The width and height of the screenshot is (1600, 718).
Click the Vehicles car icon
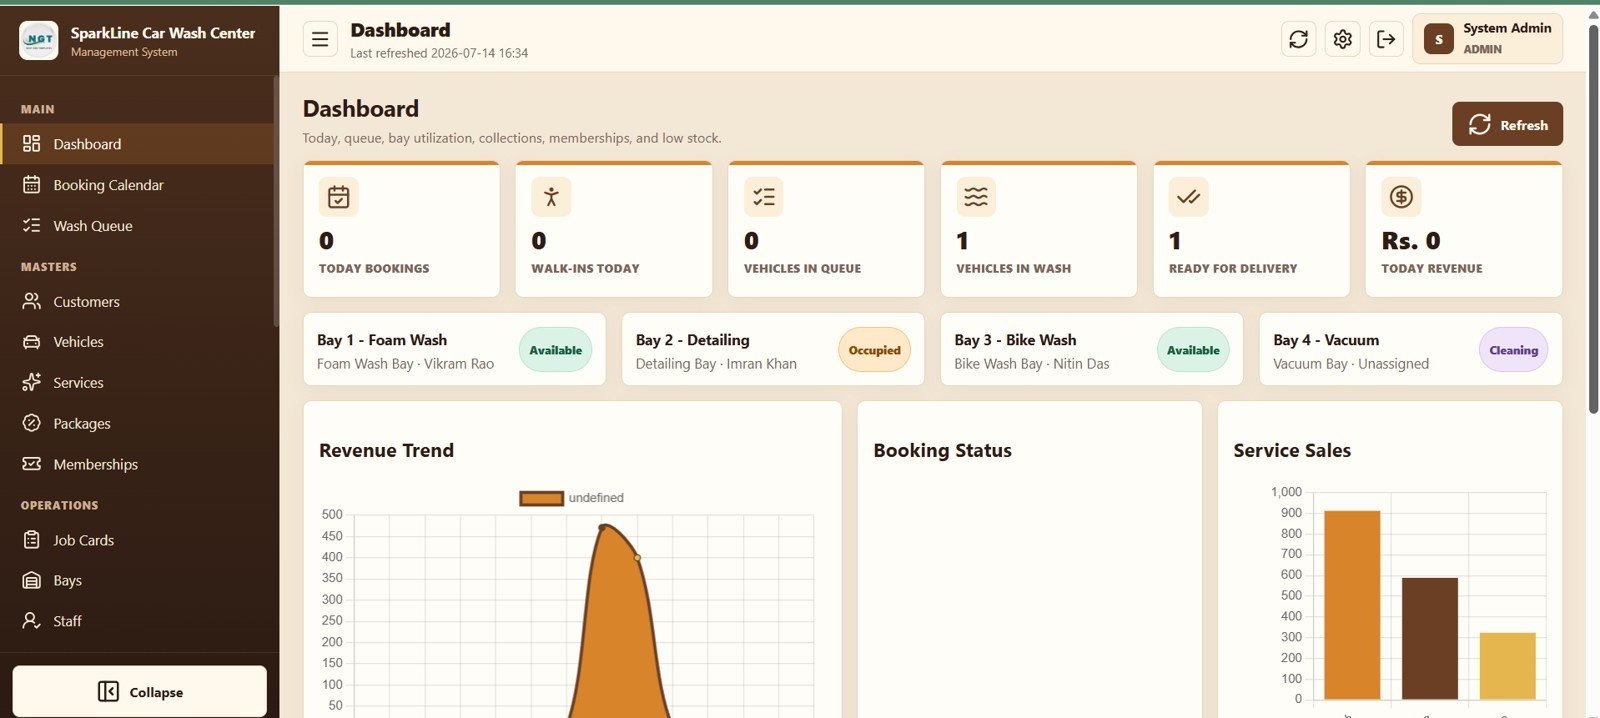click(x=32, y=342)
